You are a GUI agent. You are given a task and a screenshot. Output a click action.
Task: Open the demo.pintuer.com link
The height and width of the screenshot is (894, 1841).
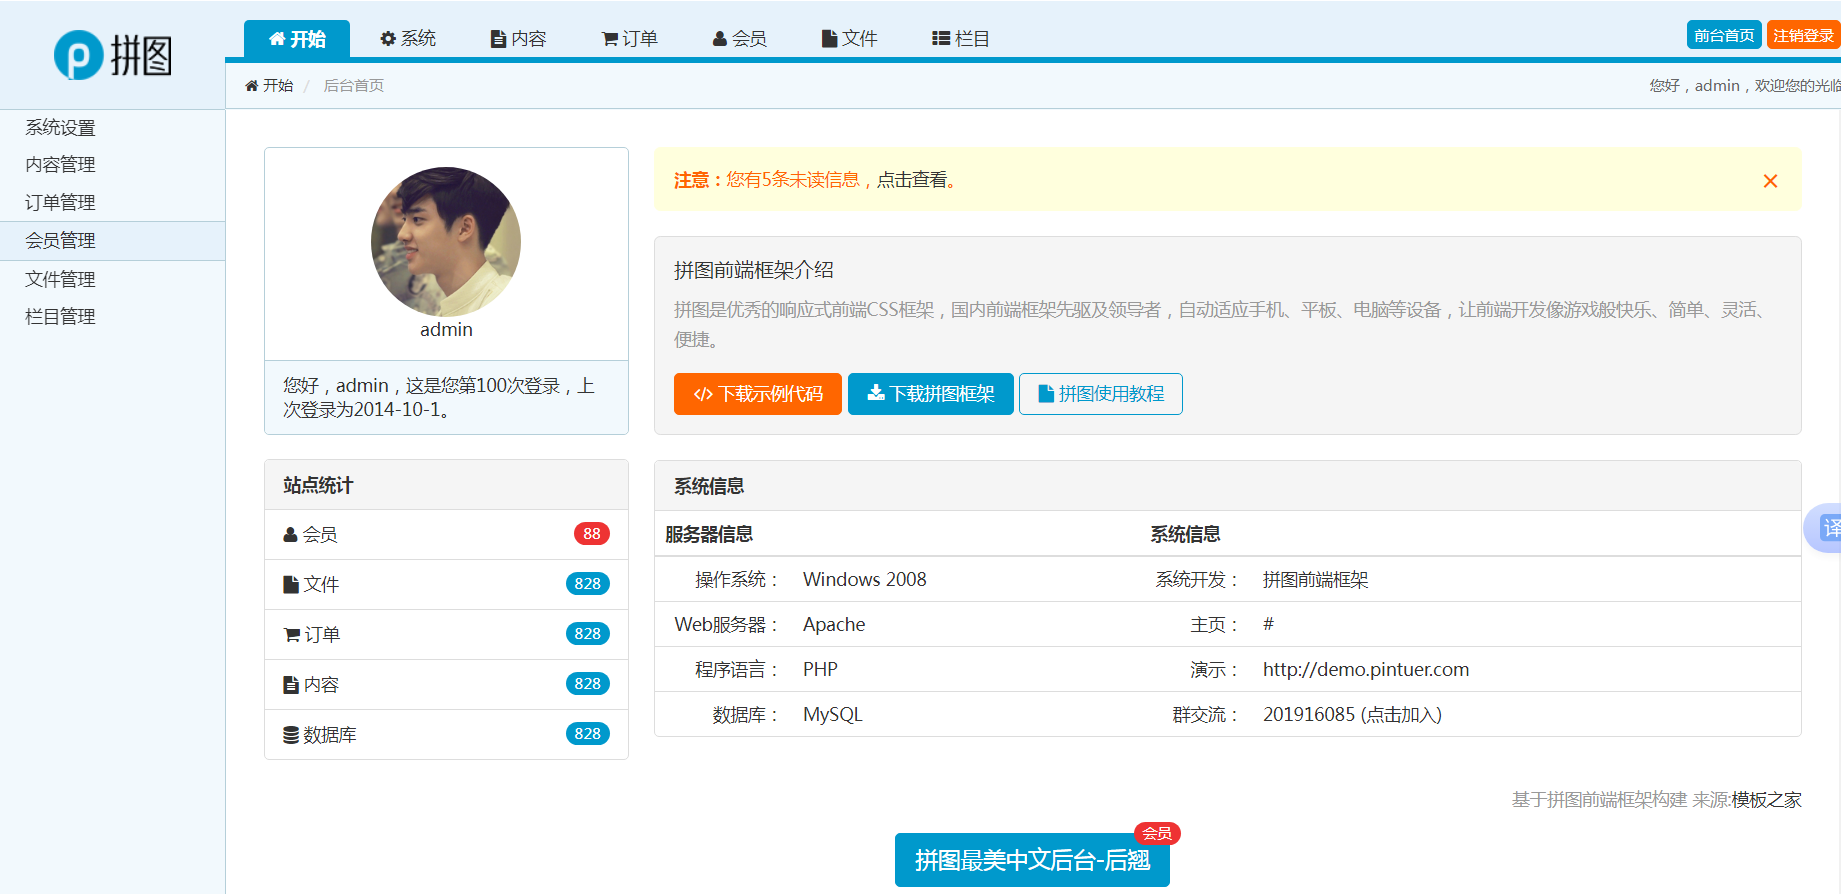pos(1365,670)
